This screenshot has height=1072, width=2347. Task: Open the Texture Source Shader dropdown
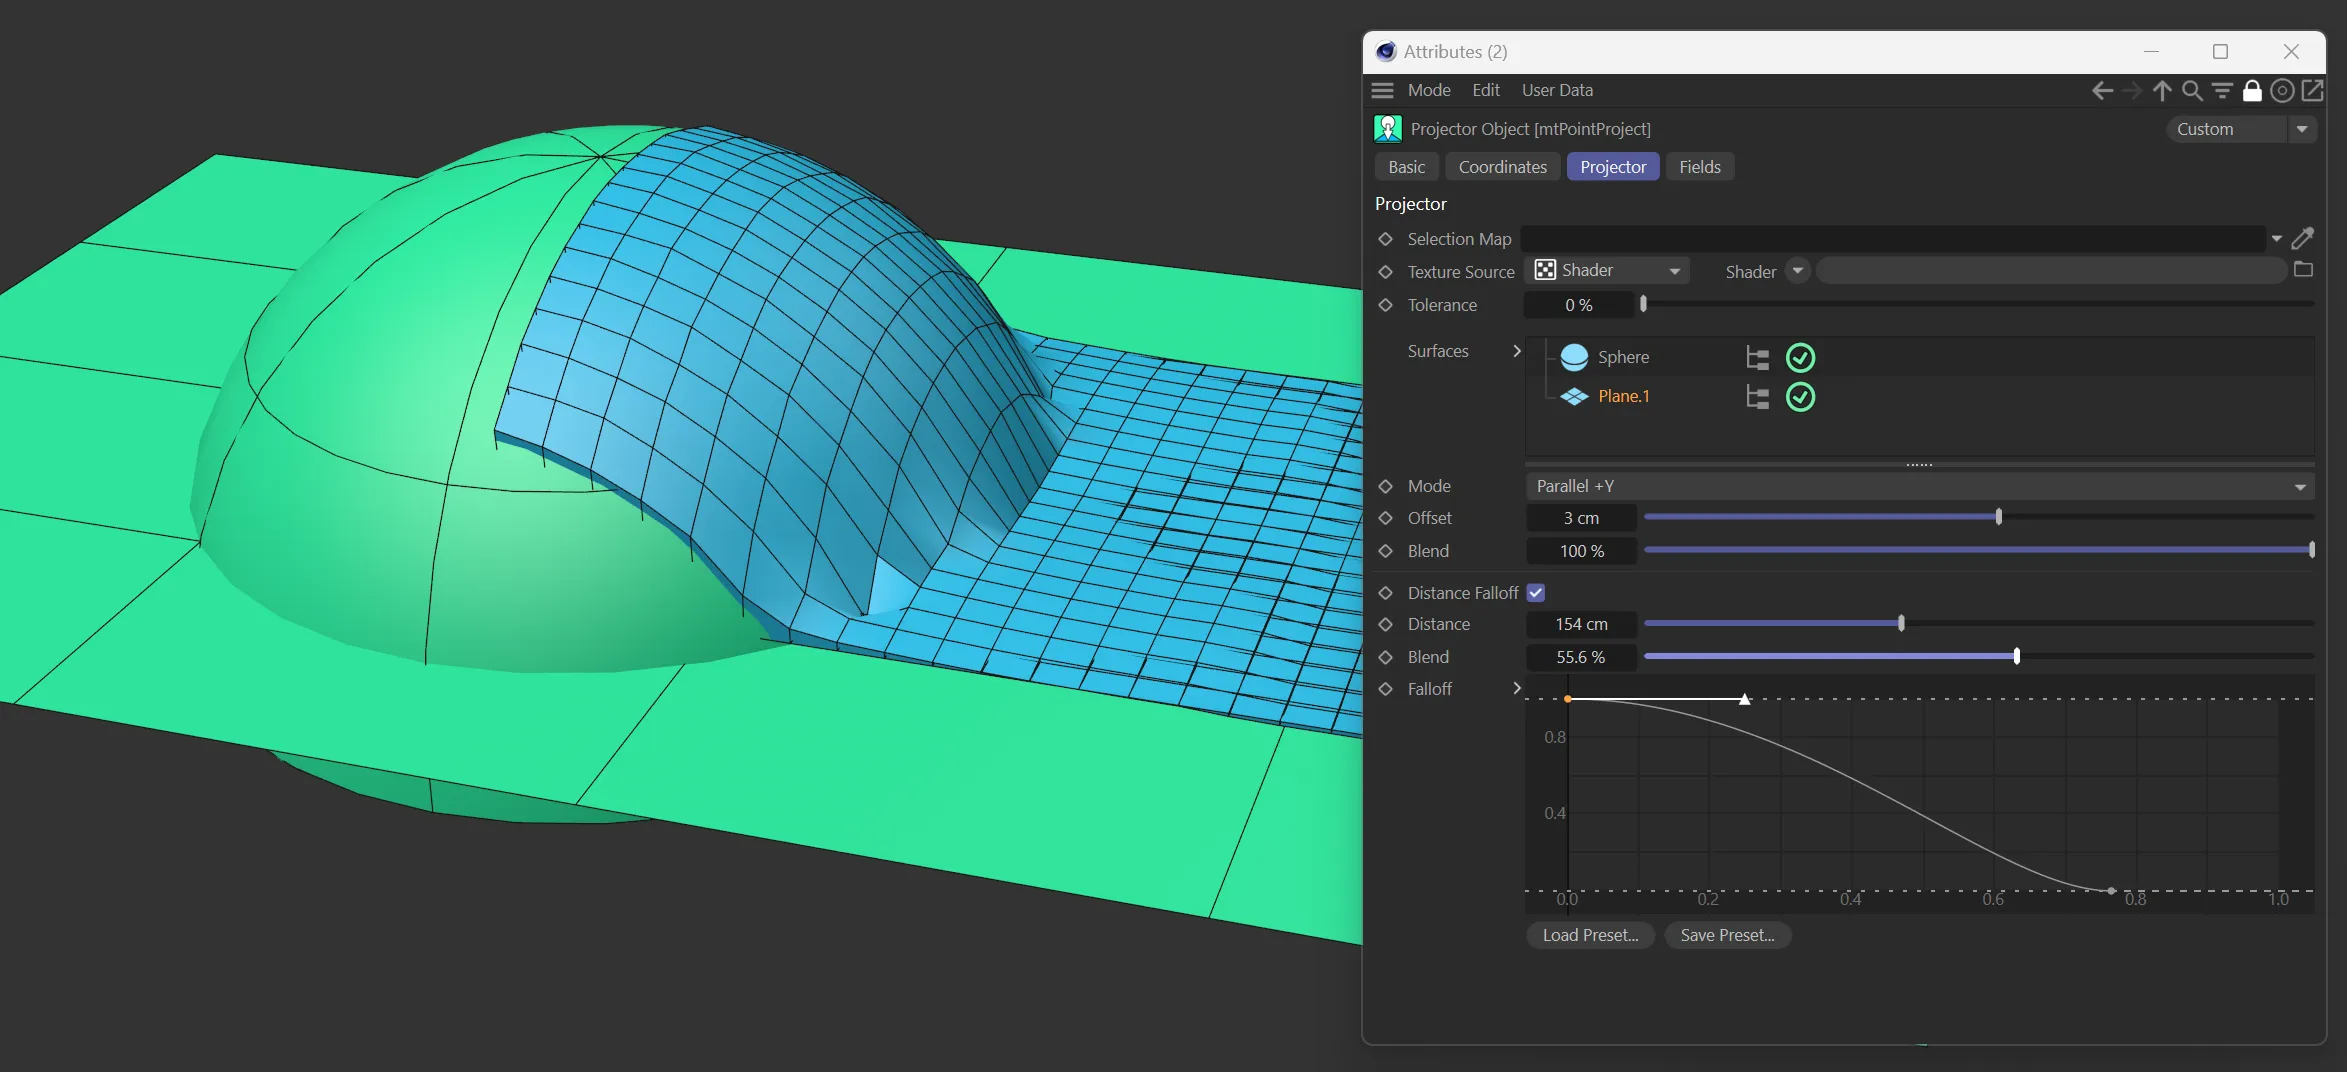coord(1607,271)
